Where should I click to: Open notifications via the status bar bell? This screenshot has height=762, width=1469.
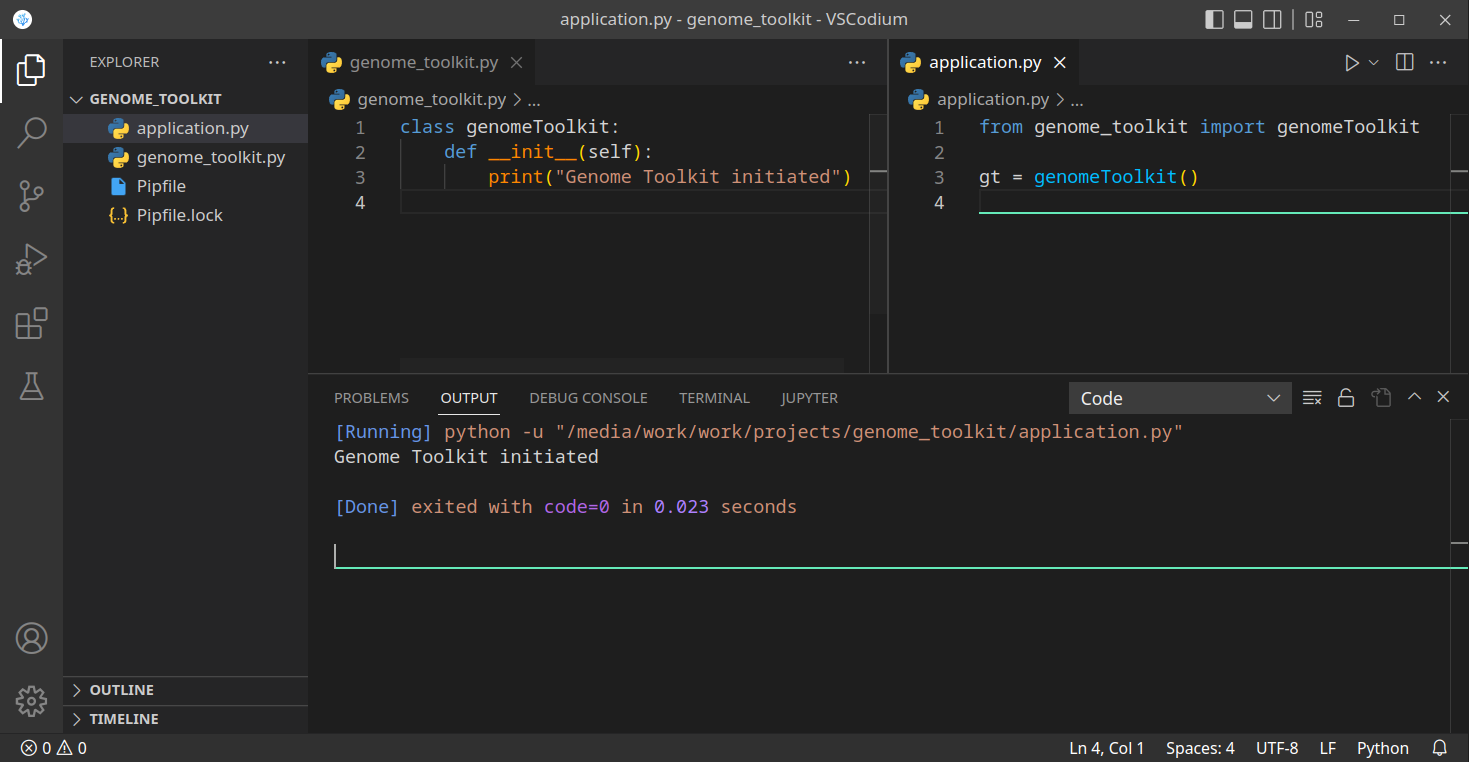(1439, 747)
